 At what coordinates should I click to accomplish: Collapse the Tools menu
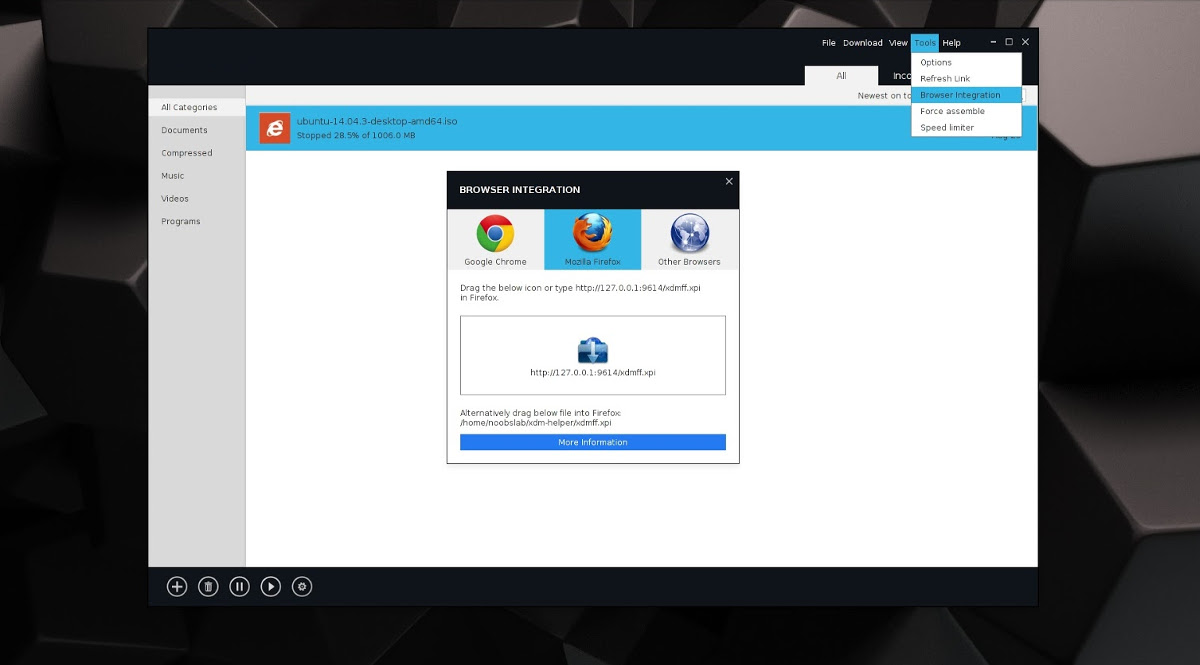point(925,43)
